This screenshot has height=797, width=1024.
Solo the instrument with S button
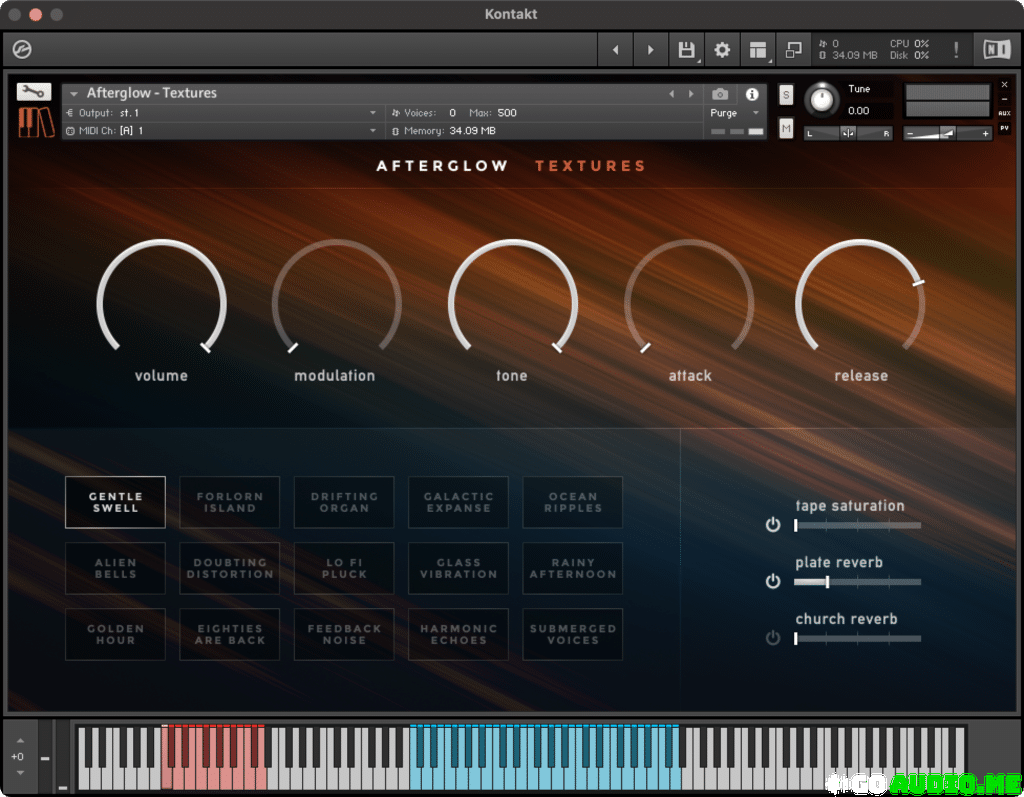tap(786, 95)
